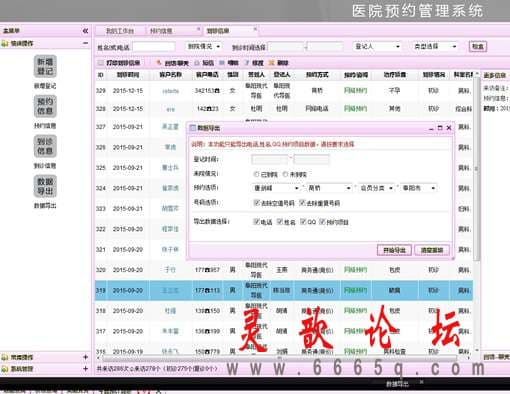Open the 预约信息 sidebar icon

click(x=45, y=106)
